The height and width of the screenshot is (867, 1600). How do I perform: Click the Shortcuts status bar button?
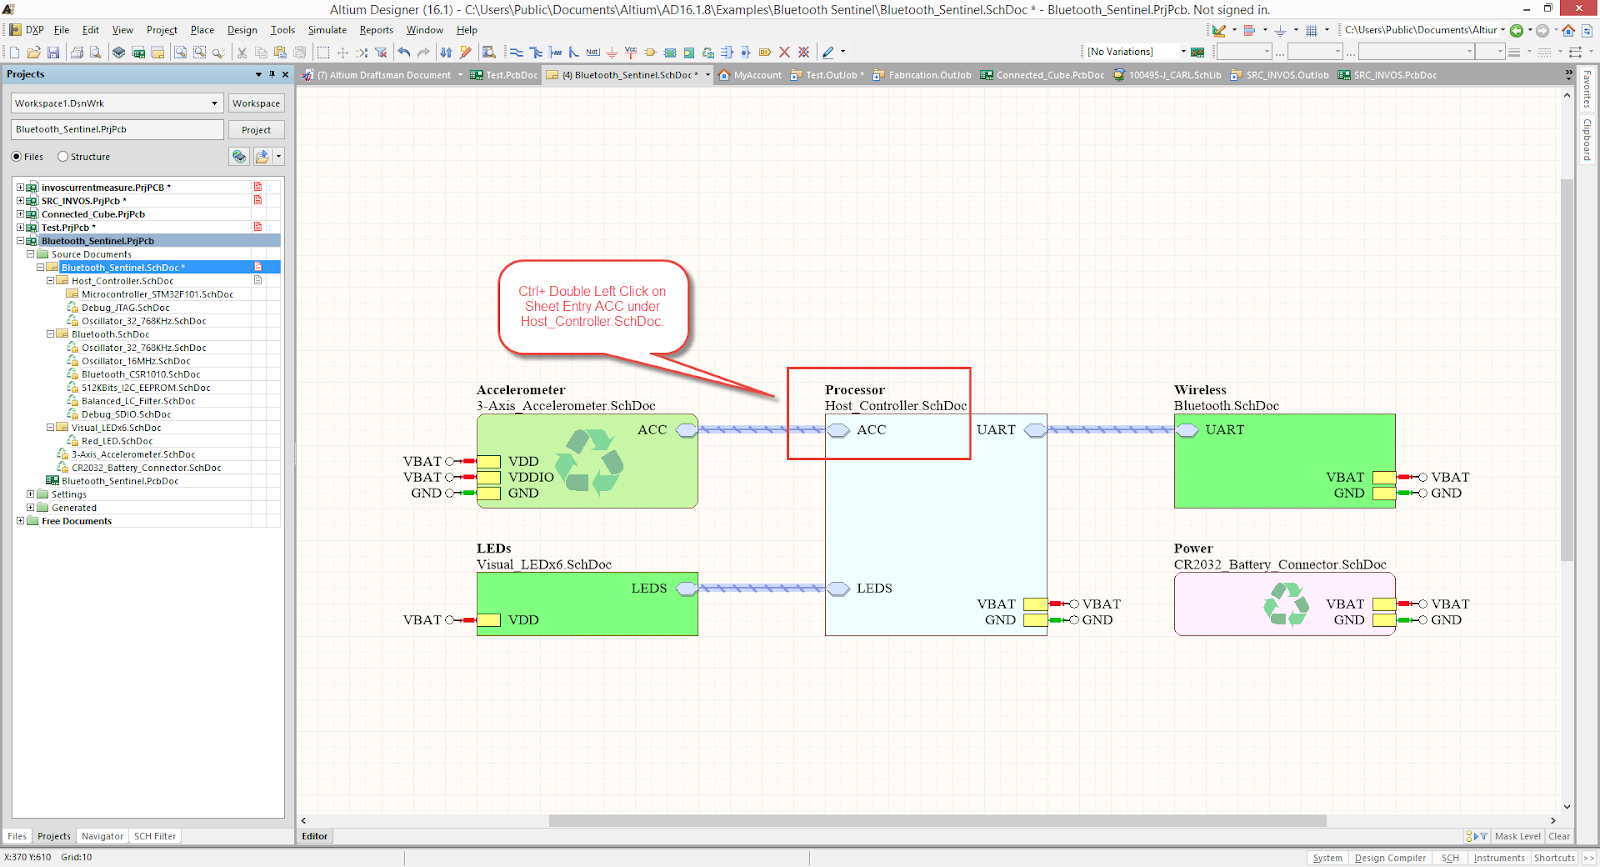click(1554, 858)
